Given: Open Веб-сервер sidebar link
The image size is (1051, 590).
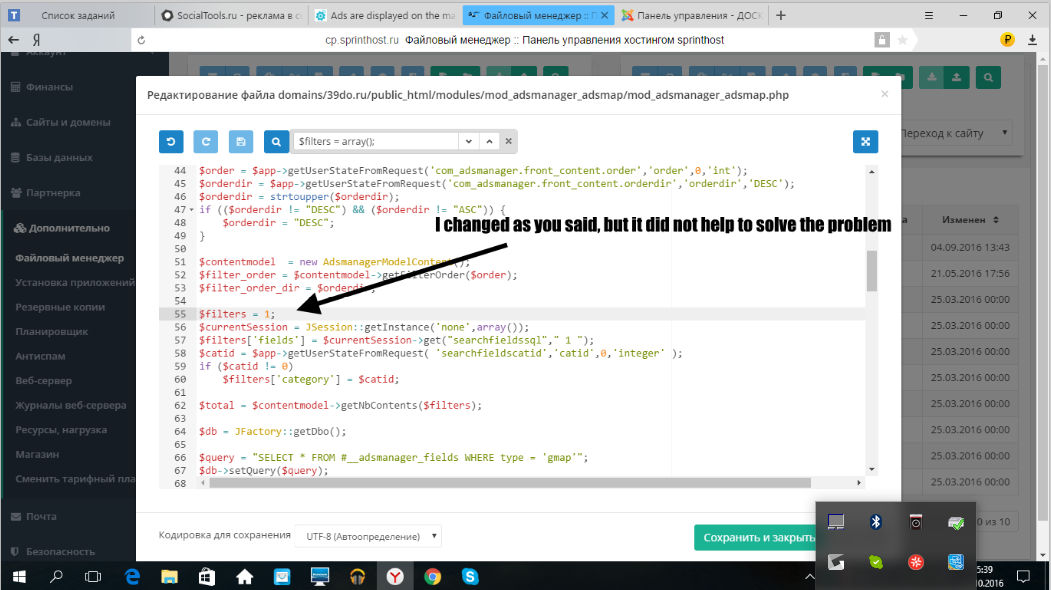Looking at the screenshot, I should (x=44, y=381).
